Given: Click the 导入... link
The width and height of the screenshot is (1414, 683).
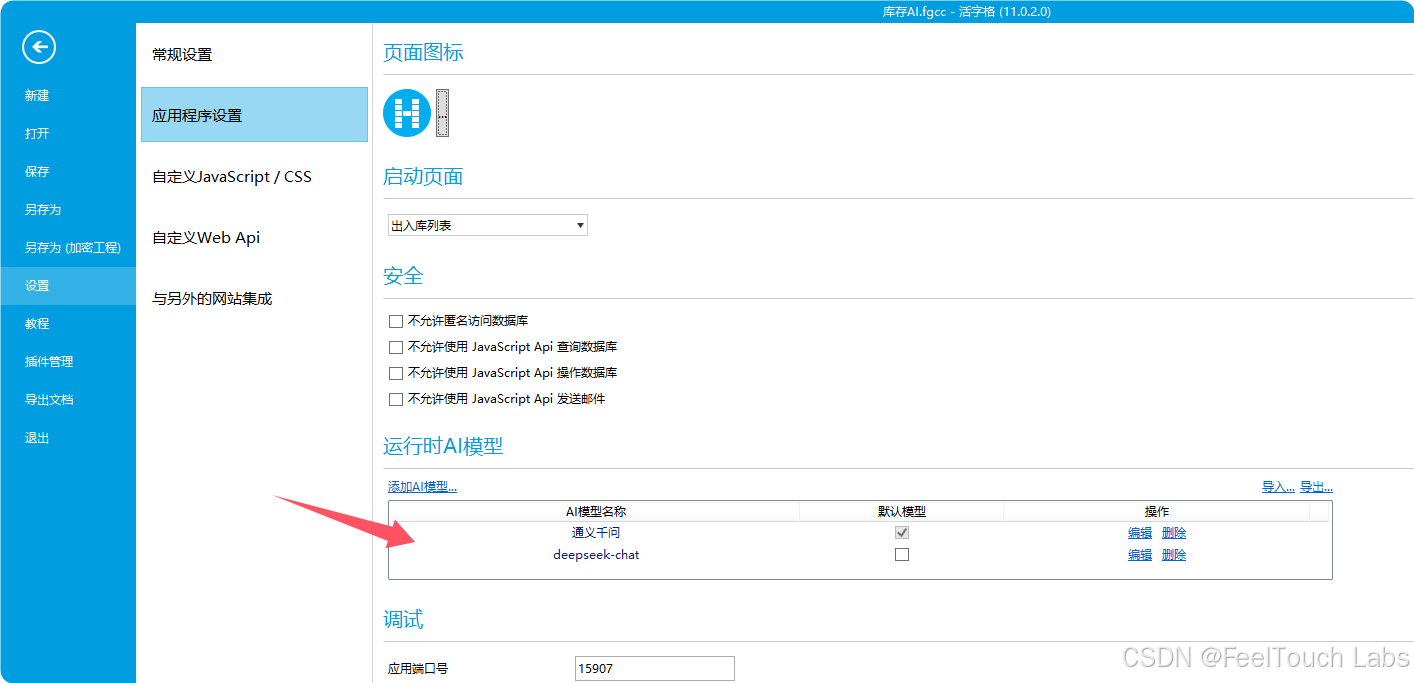Looking at the screenshot, I should (x=1278, y=487).
